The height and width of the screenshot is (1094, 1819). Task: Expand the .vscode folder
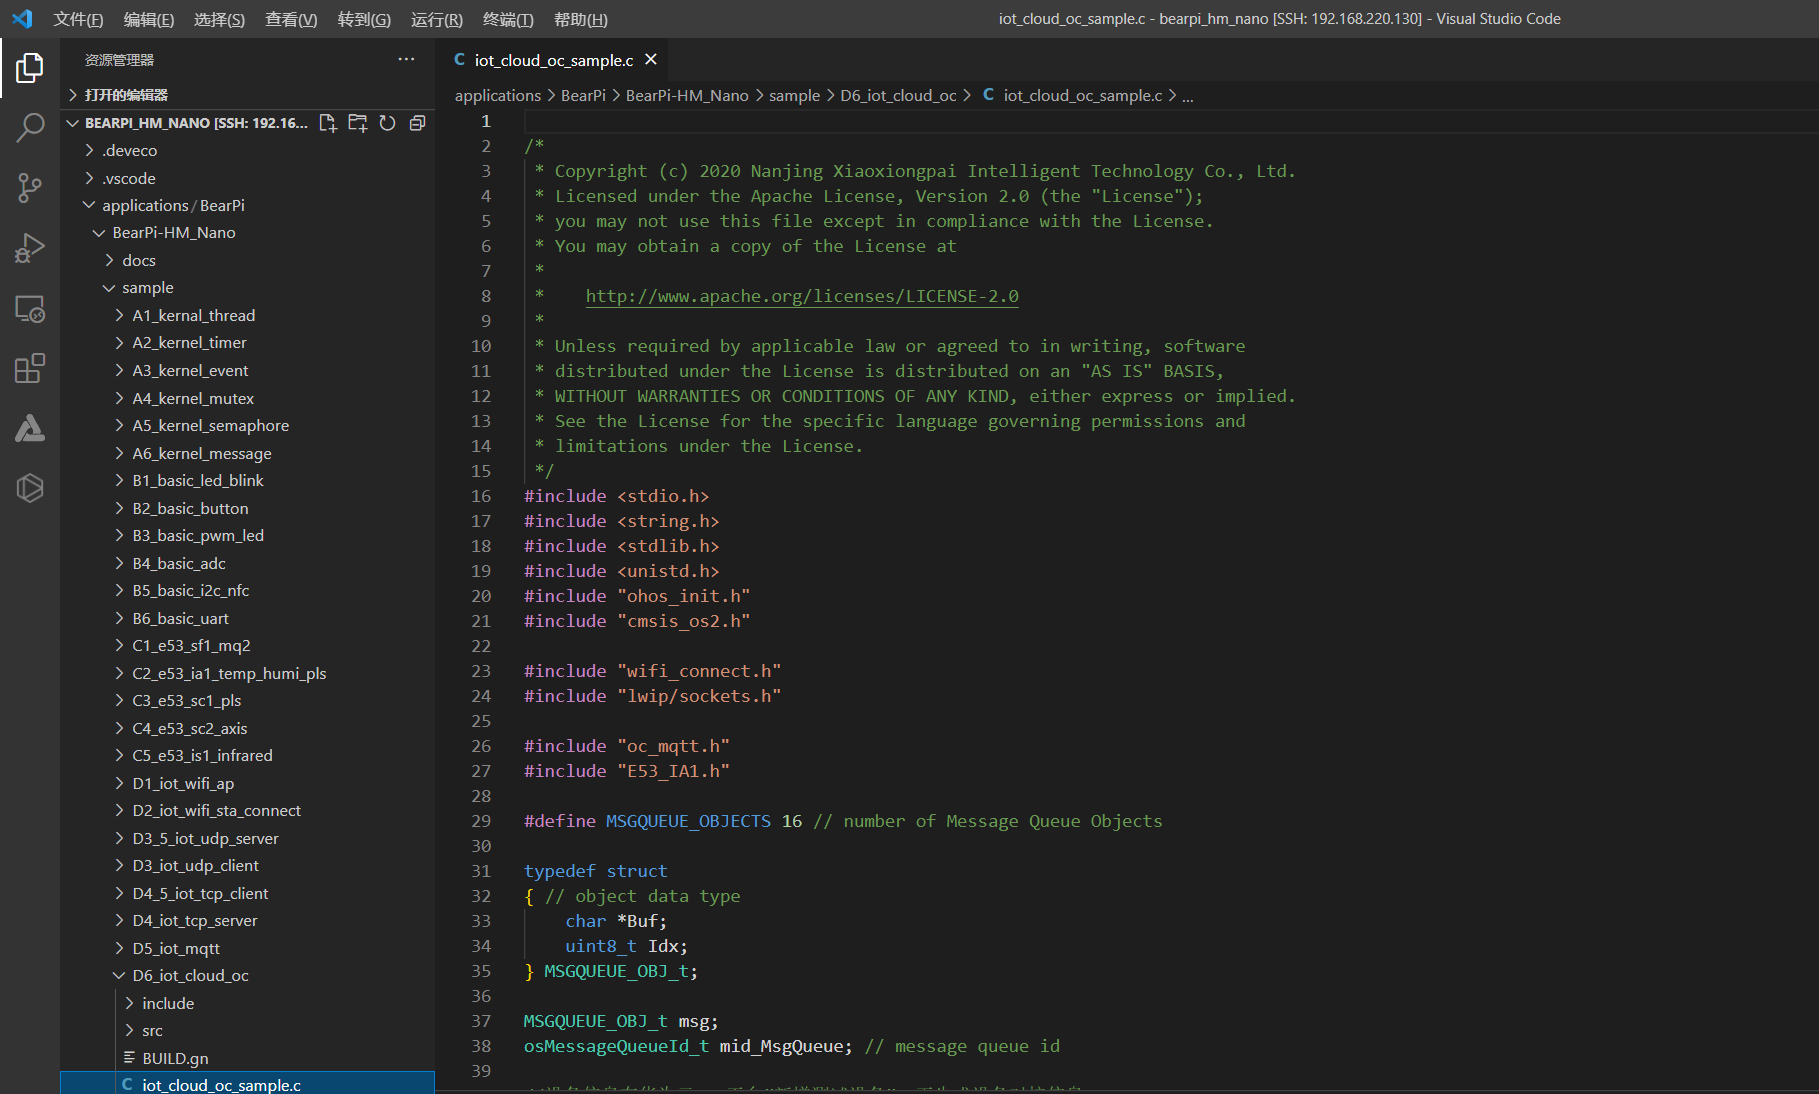[x=247, y=178]
